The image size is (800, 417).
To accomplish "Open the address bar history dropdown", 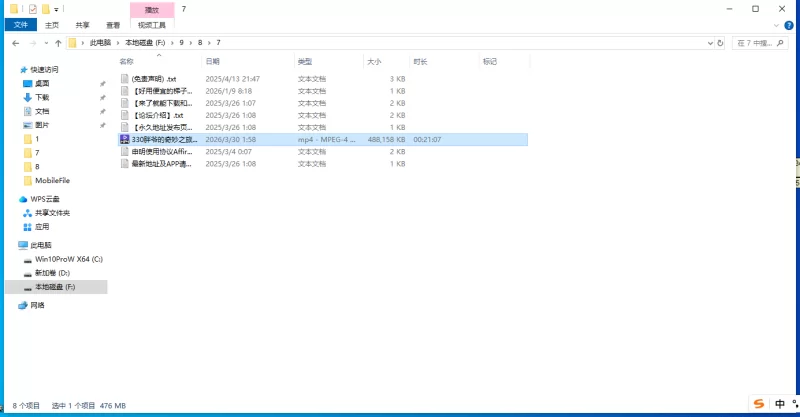I will pyautogui.click(x=710, y=43).
